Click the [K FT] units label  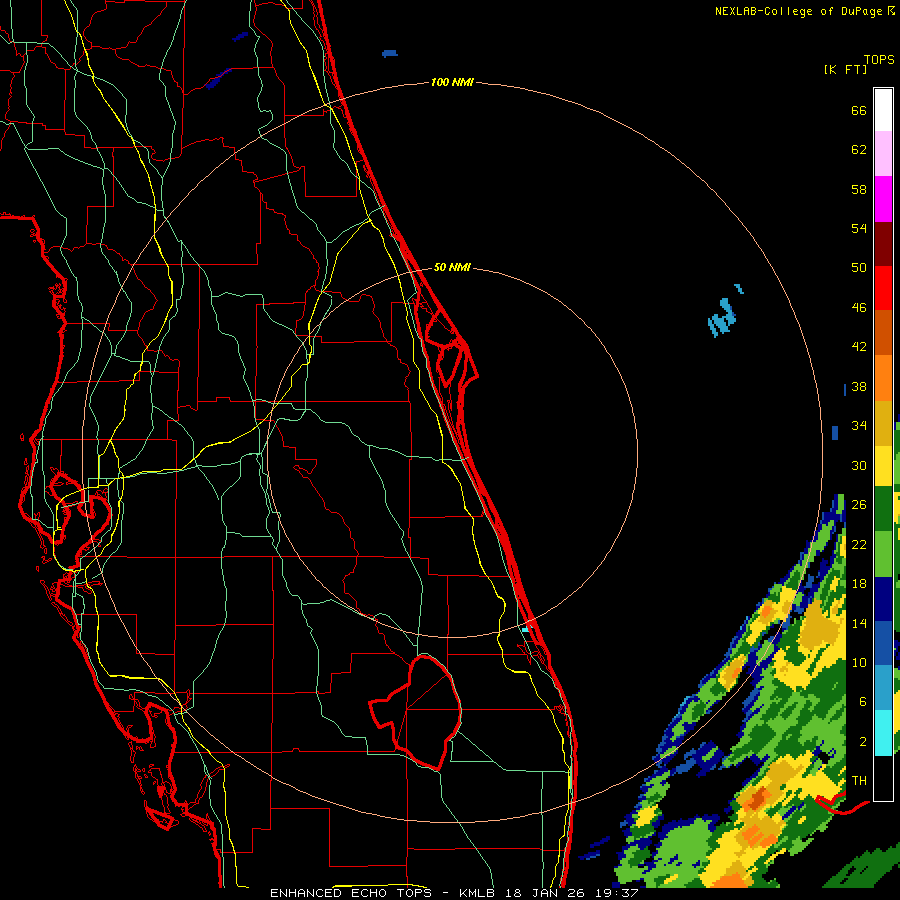[845, 69]
